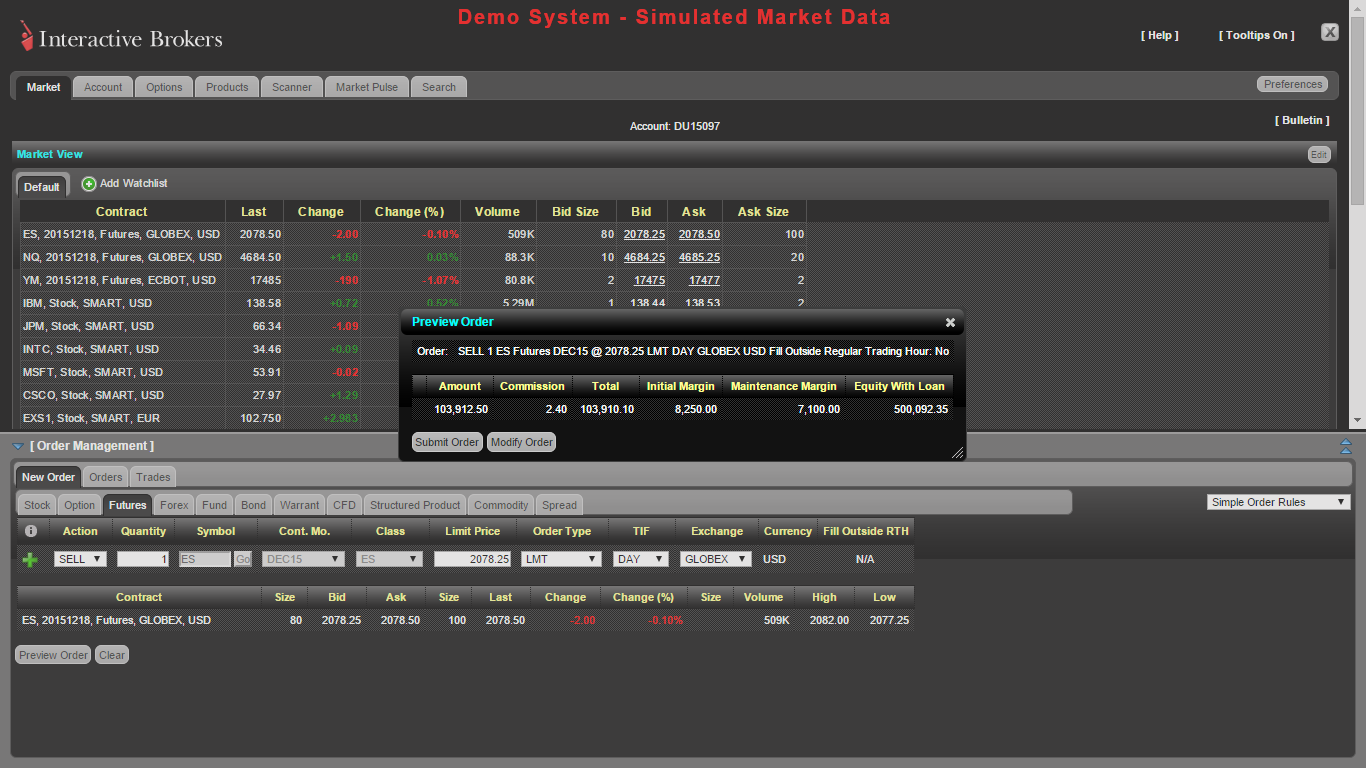The width and height of the screenshot is (1366, 768).
Task: Open the Class ES dropdown
Action: point(389,559)
